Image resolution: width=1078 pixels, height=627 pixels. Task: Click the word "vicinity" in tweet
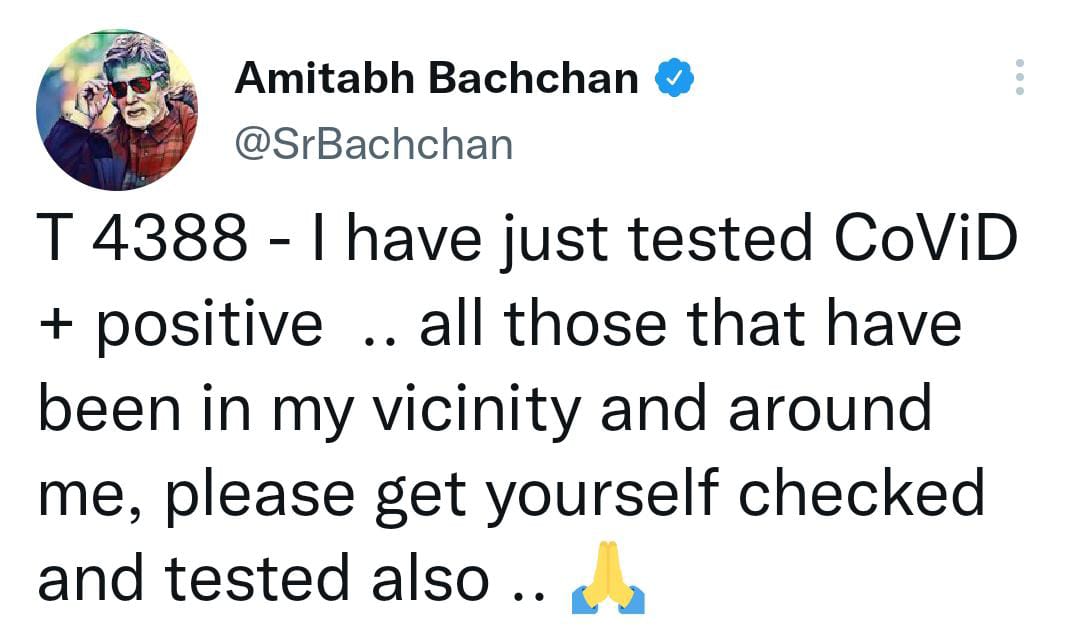click(x=471, y=410)
